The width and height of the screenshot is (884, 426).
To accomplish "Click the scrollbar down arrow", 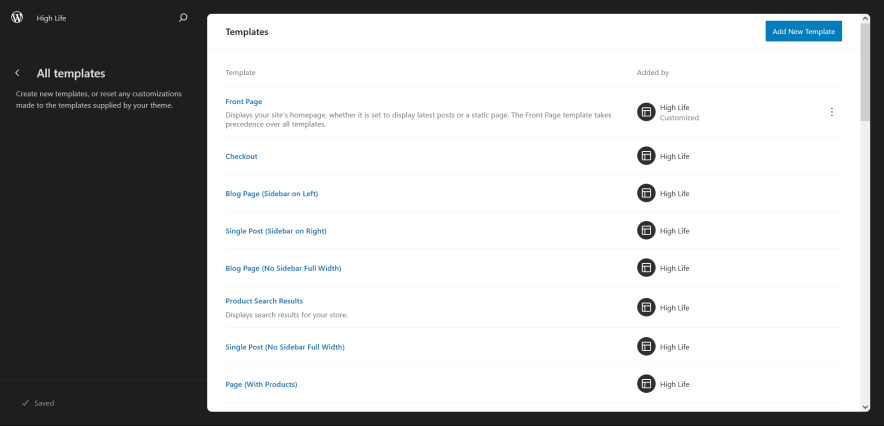I will (x=865, y=406).
